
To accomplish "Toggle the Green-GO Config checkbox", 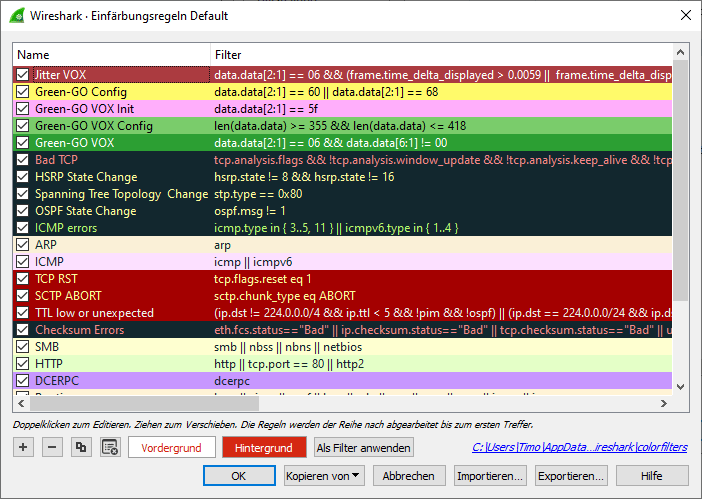I will [22, 92].
